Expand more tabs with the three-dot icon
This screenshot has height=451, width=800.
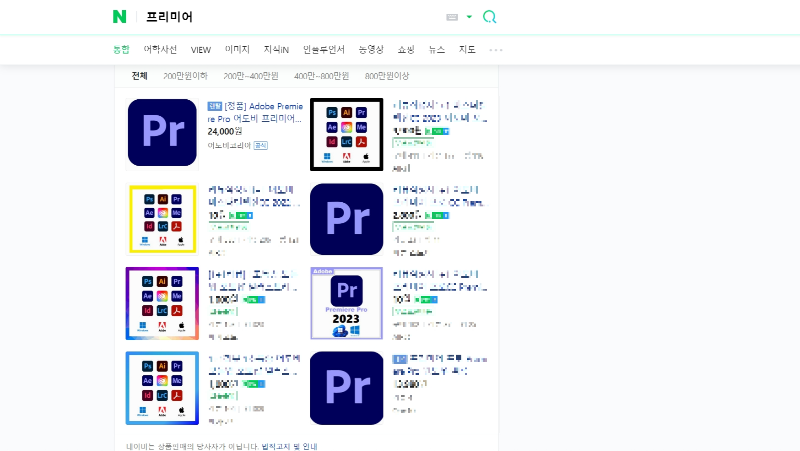tap(495, 50)
